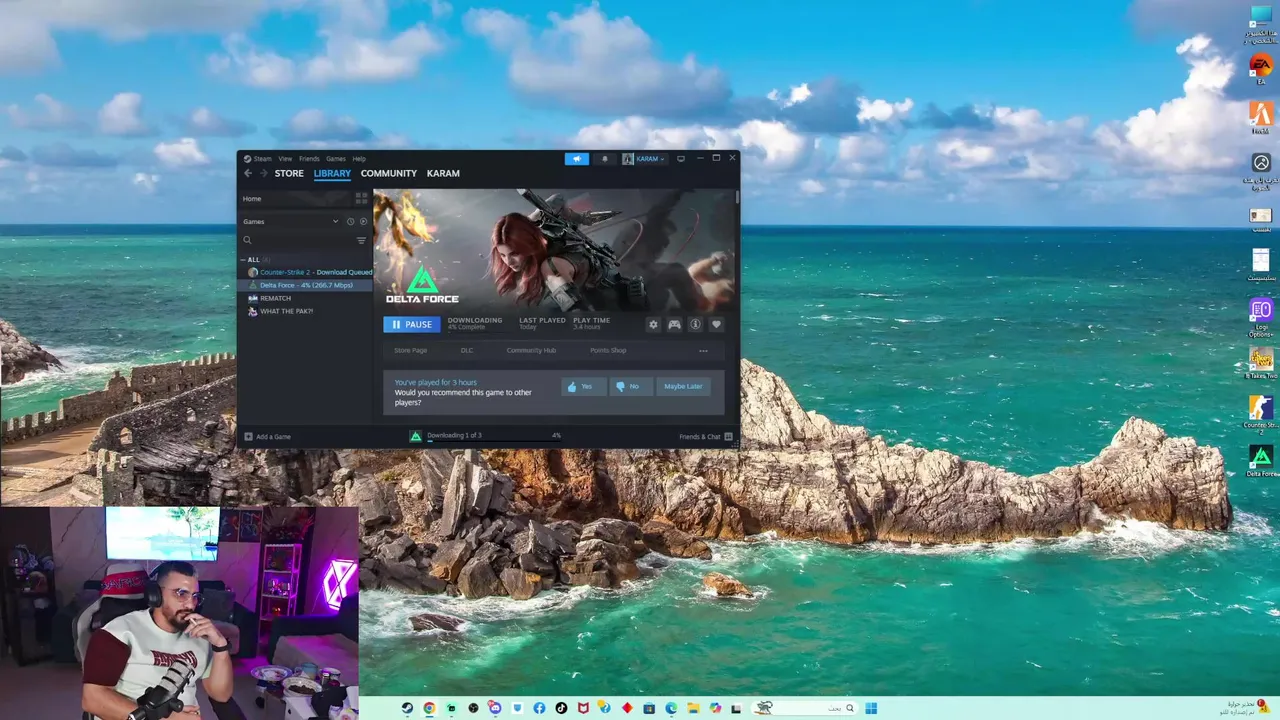The width and height of the screenshot is (1280, 720).
Task: Toggle library grid view next to Home
Action: click(x=361, y=198)
